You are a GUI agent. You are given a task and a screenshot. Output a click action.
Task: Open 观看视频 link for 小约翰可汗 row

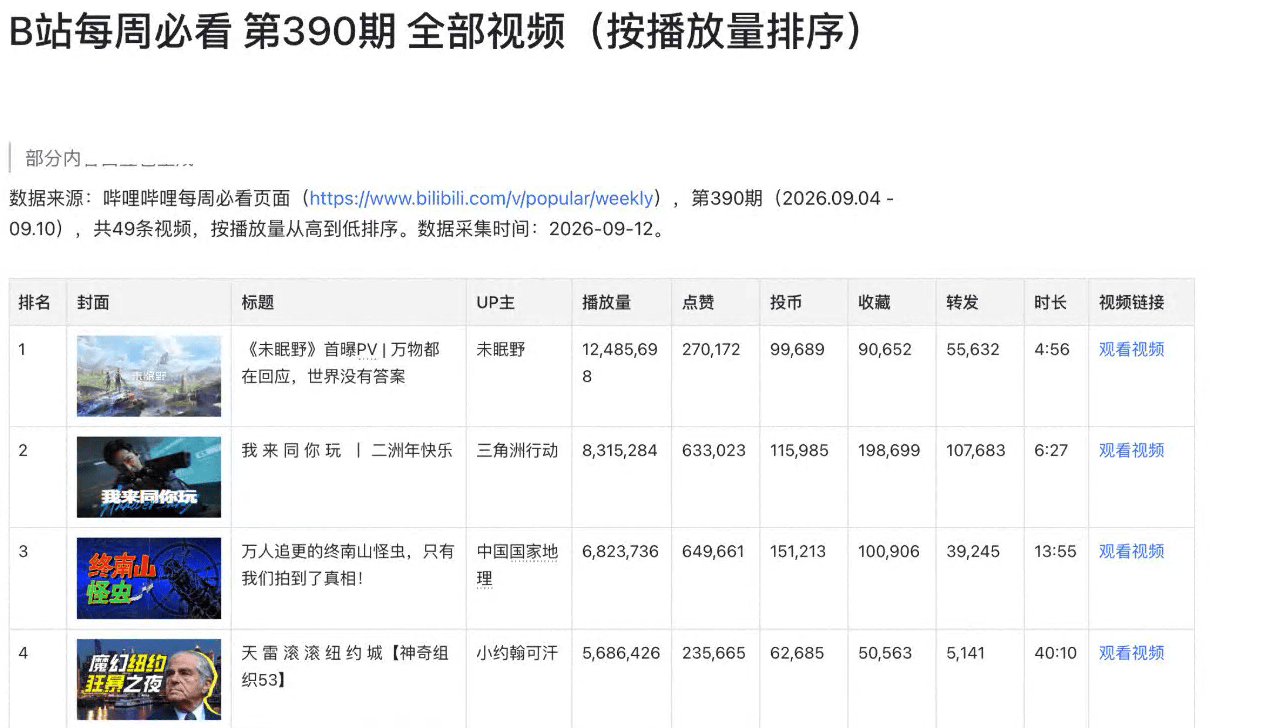point(1131,653)
